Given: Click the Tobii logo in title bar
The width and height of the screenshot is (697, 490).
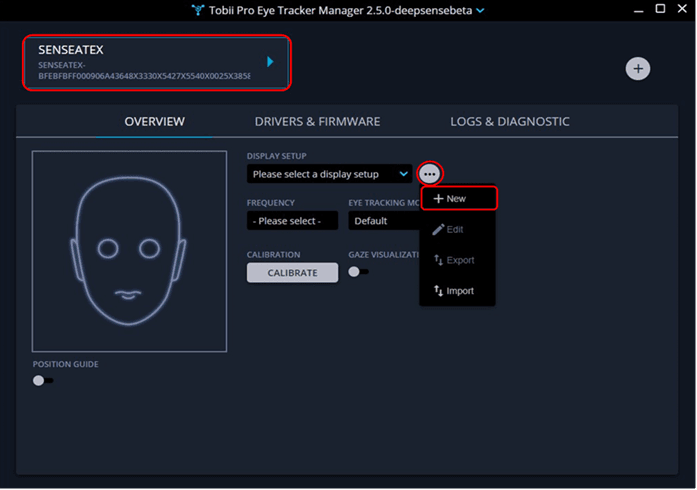Looking at the screenshot, I should coord(198,10).
